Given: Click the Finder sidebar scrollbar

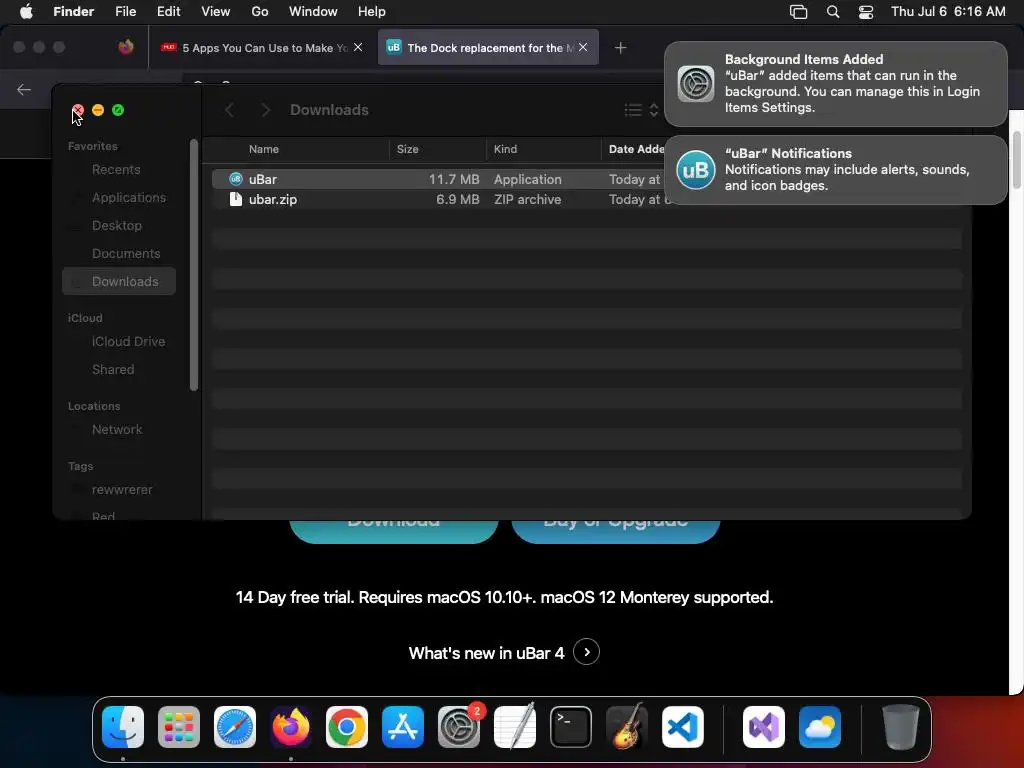Looking at the screenshot, I should [x=193, y=264].
